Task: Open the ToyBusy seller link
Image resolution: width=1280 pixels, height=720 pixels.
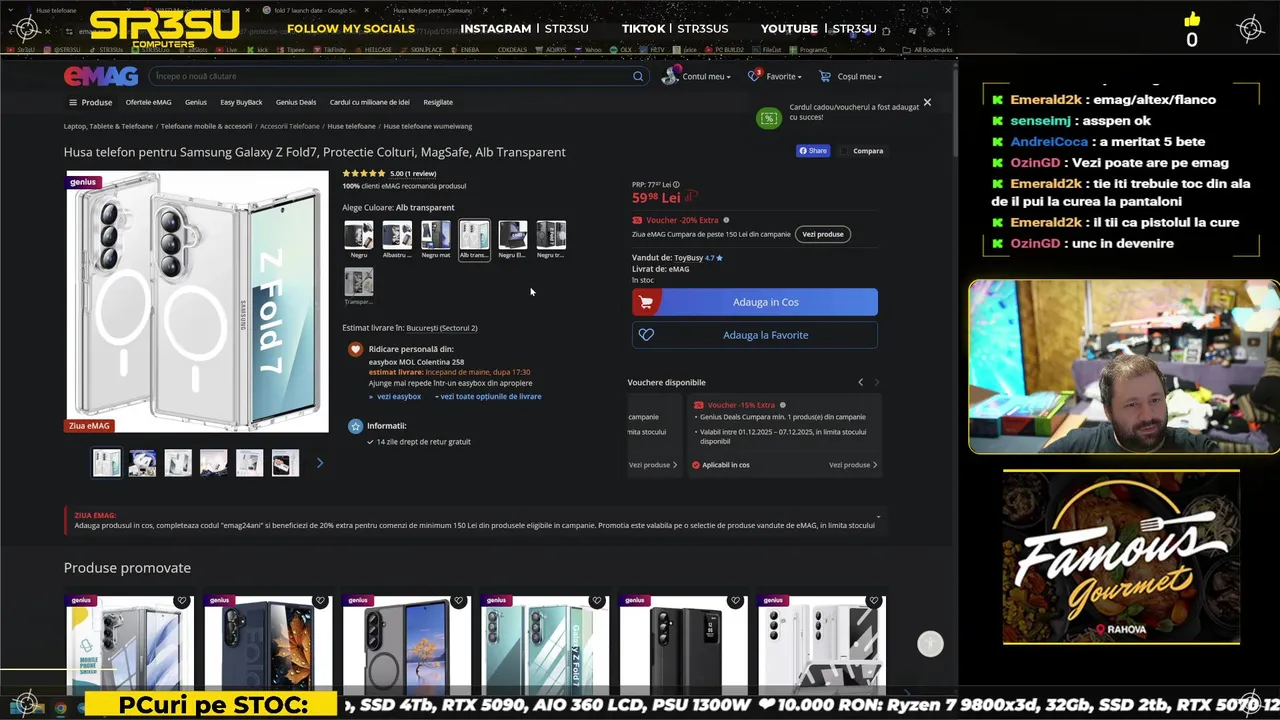Action: 688,258
